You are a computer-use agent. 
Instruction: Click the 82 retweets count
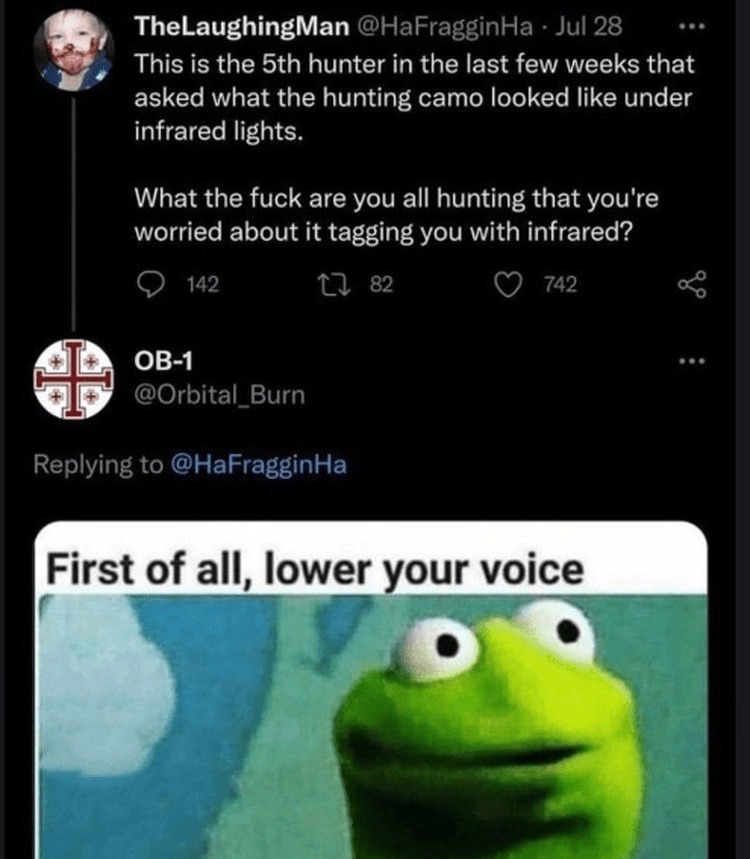coord(381,285)
